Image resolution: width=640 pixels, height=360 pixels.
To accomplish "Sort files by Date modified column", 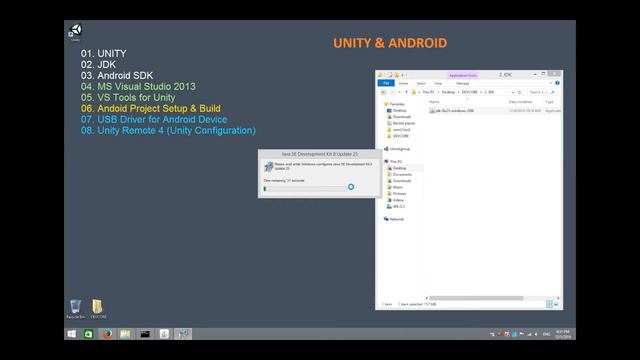I will pos(520,102).
